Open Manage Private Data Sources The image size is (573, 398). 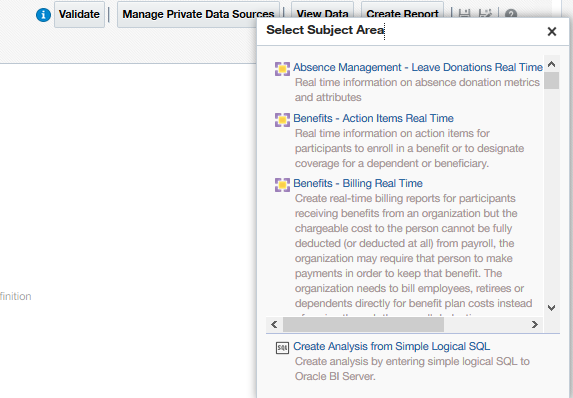pos(198,14)
